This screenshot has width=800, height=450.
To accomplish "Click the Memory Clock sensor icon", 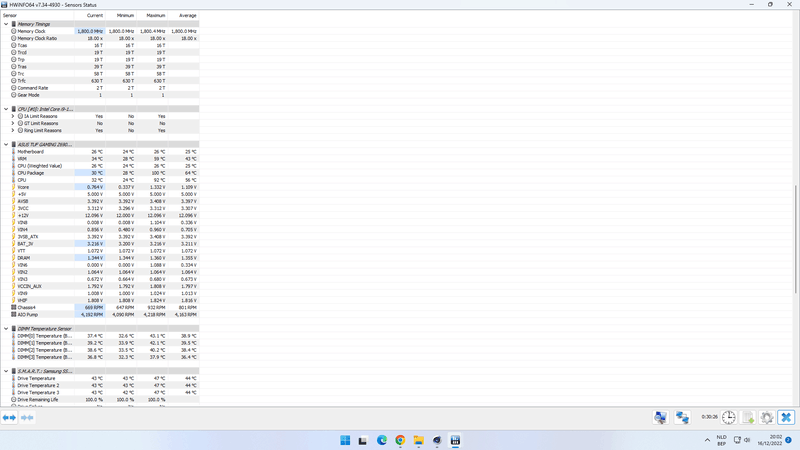I will tap(14, 31).
